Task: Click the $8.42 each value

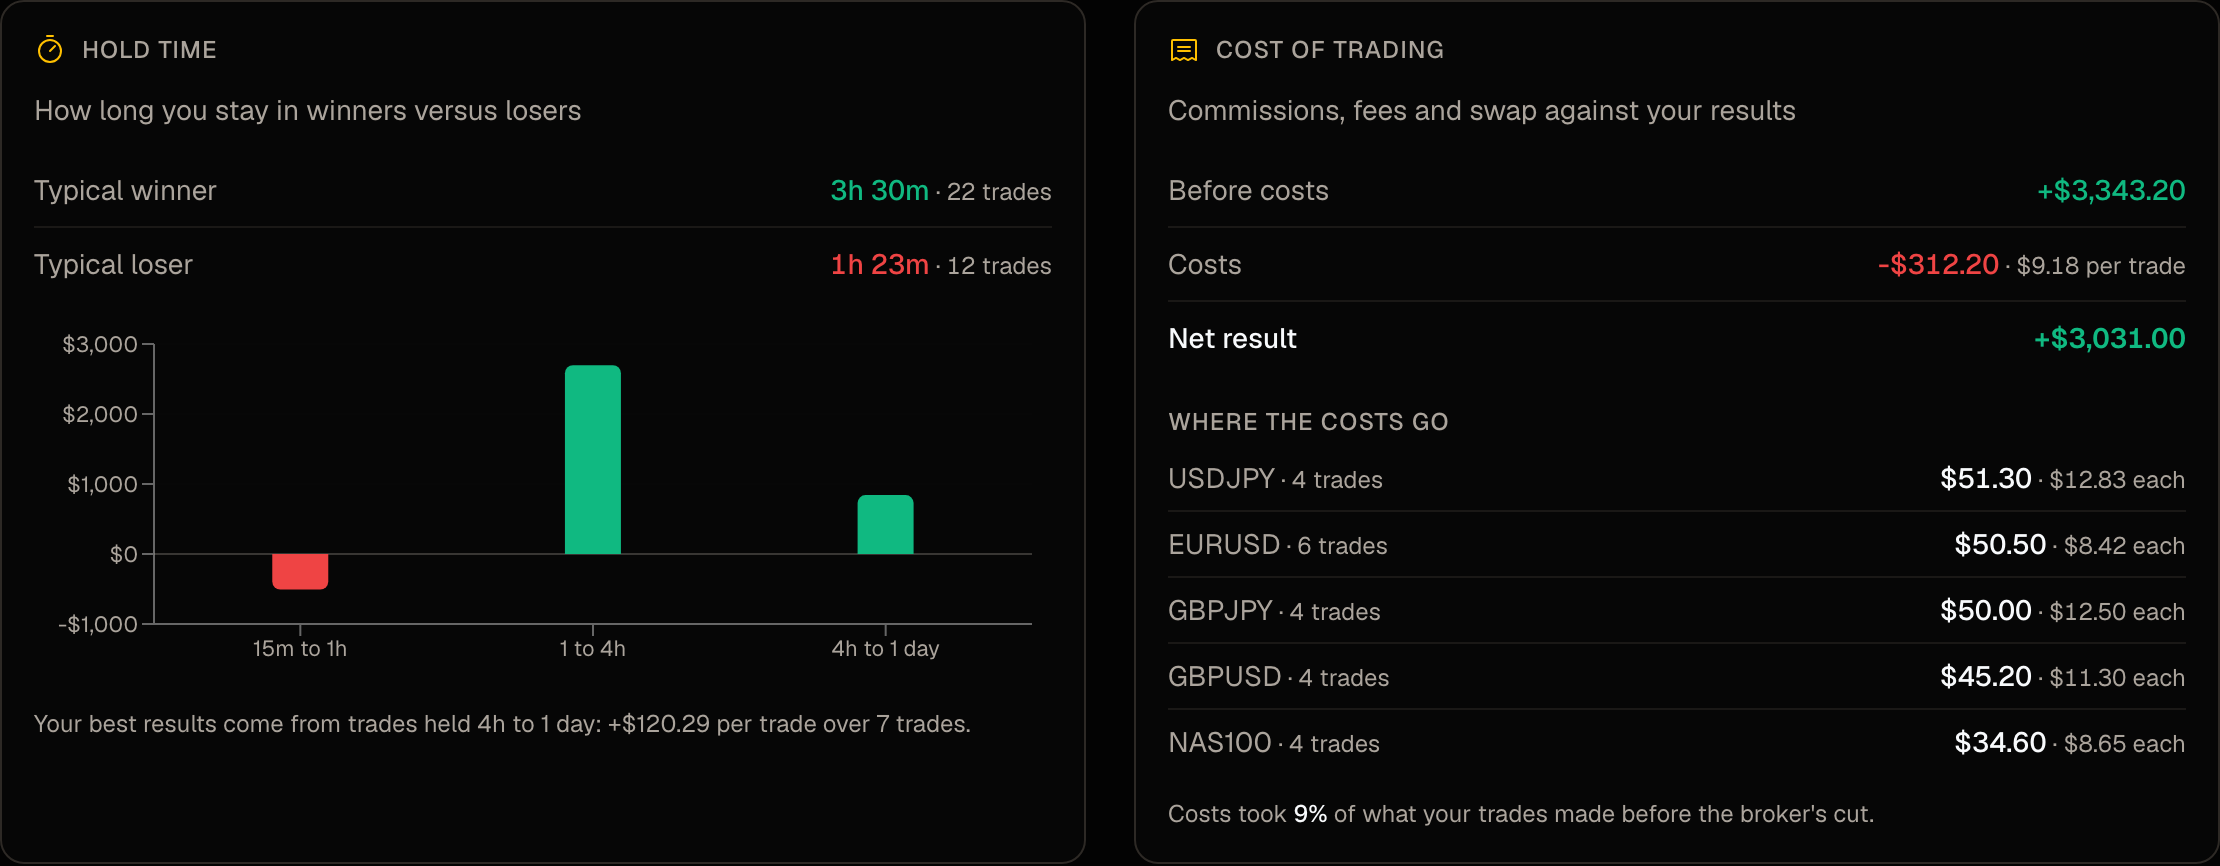Action: (2124, 546)
